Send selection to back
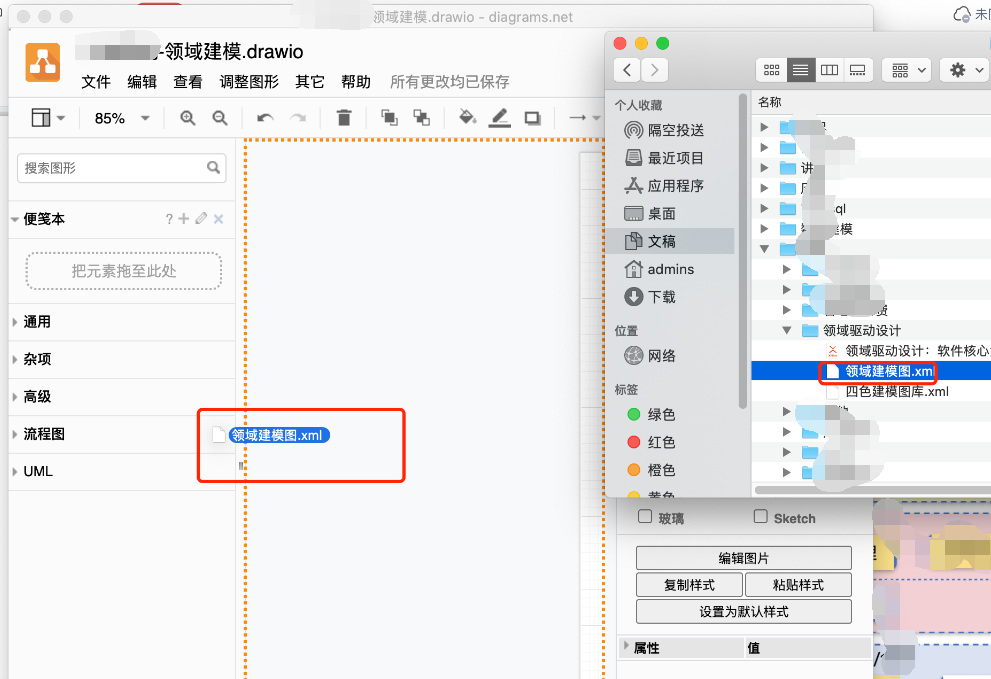This screenshot has height=679, width=991. coord(422,118)
